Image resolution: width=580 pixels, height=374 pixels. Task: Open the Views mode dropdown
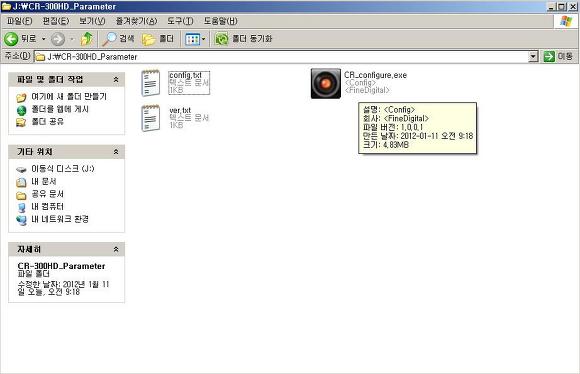pyautogui.click(x=195, y=39)
